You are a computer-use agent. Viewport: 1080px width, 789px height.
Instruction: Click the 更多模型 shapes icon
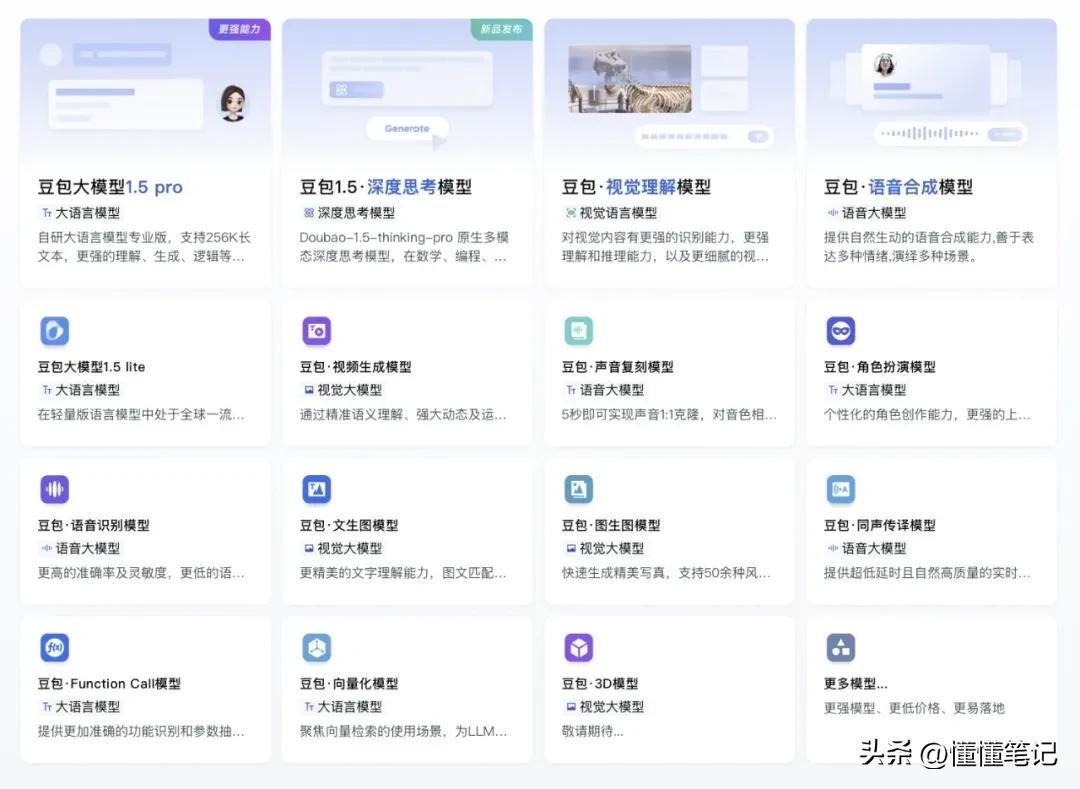pos(841,648)
